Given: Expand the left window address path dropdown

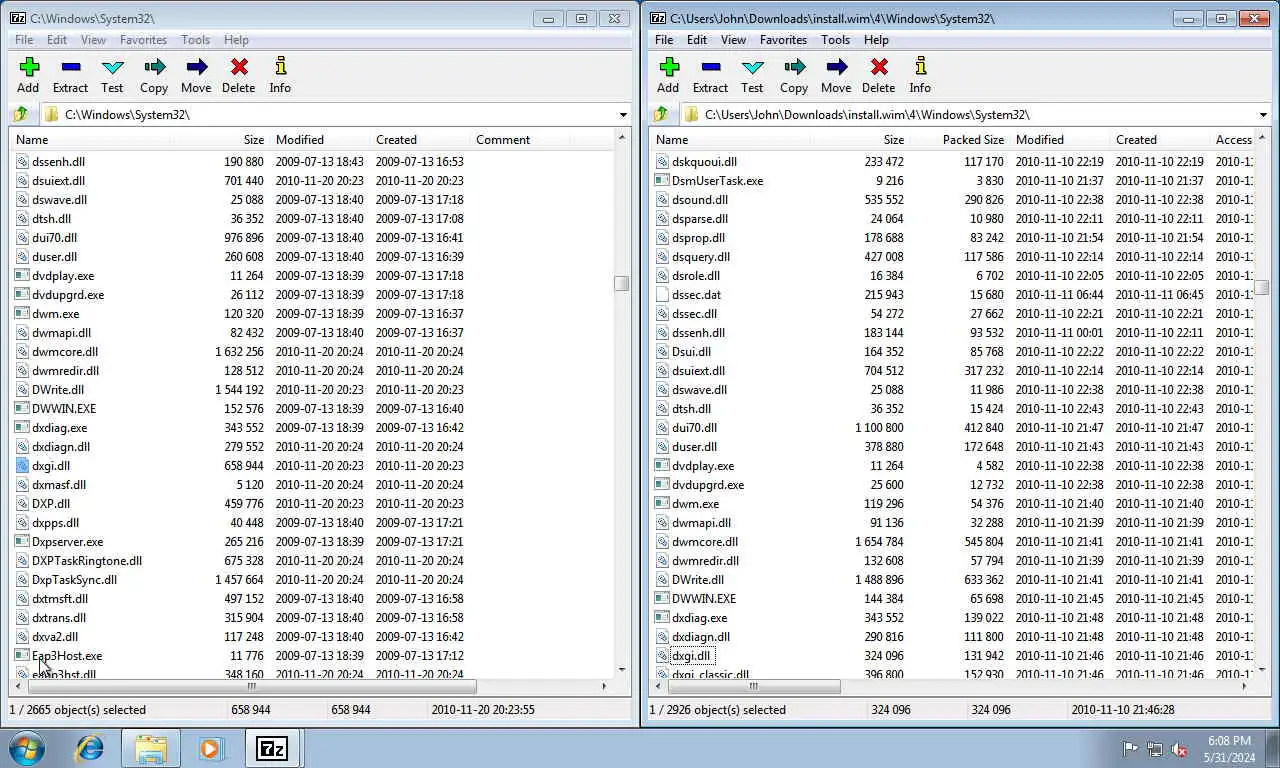Looking at the screenshot, I should [x=623, y=115].
